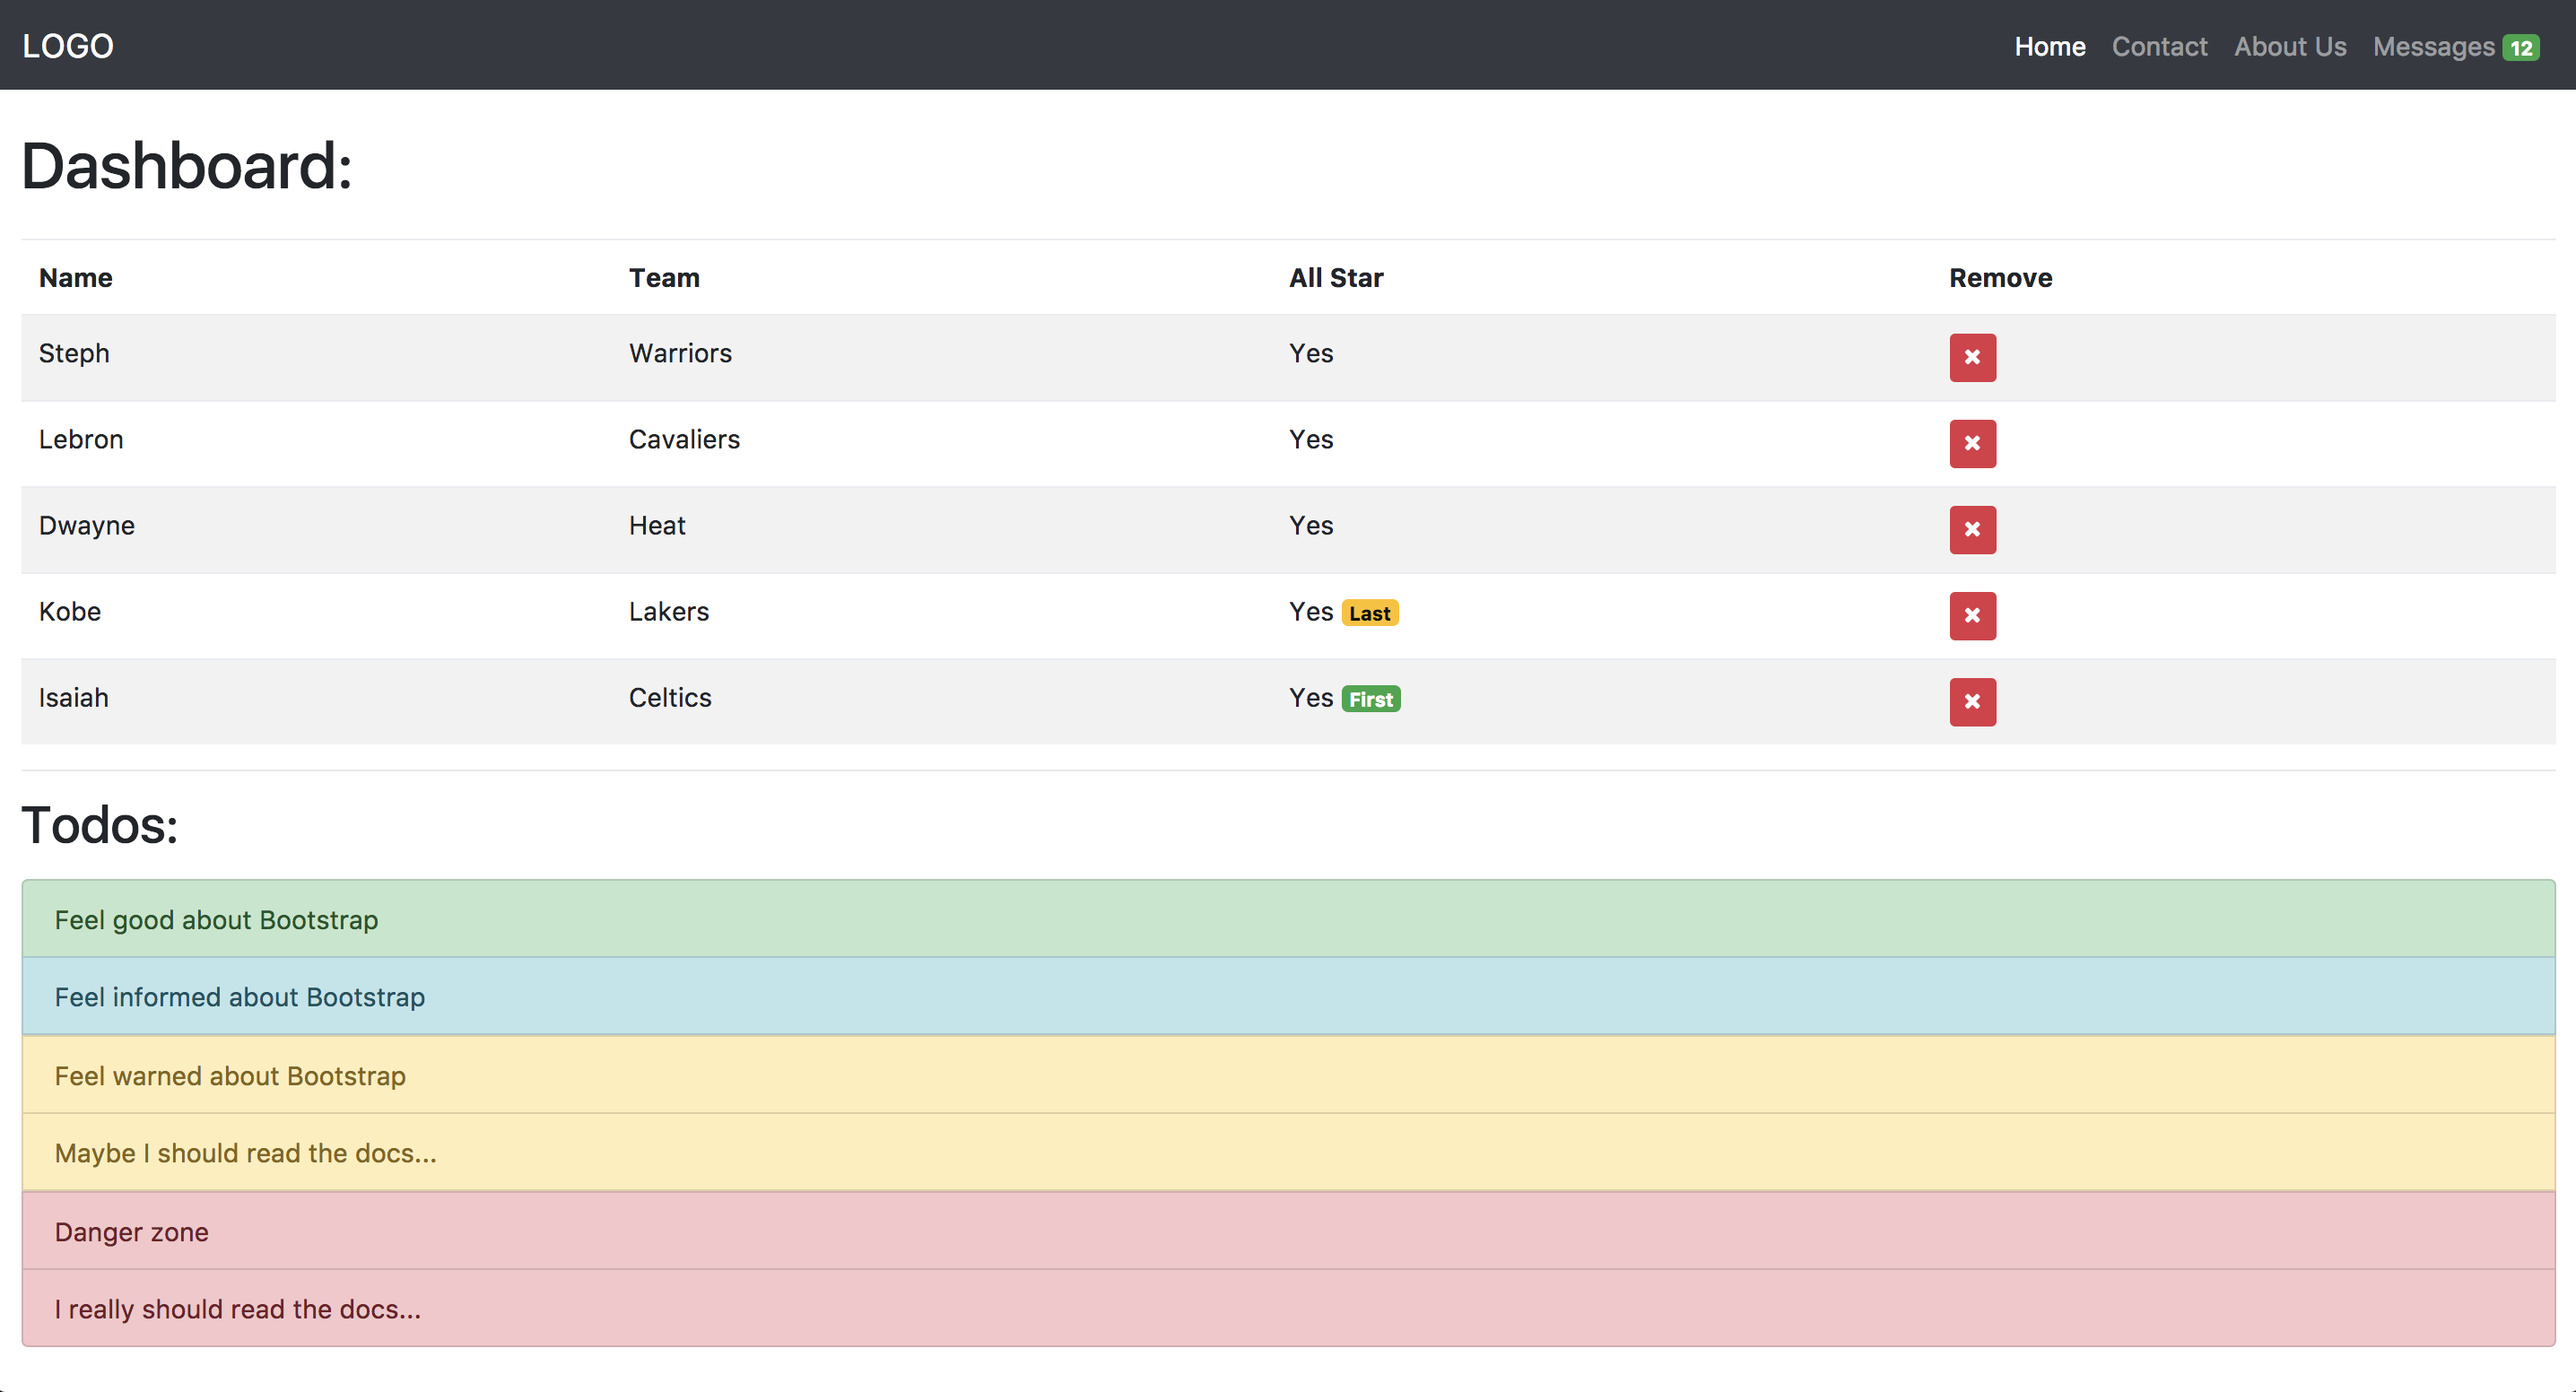Click the All Star column header
Image resolution: width=2576 pixels, height=1392 pixels.
coord(1335,277)
